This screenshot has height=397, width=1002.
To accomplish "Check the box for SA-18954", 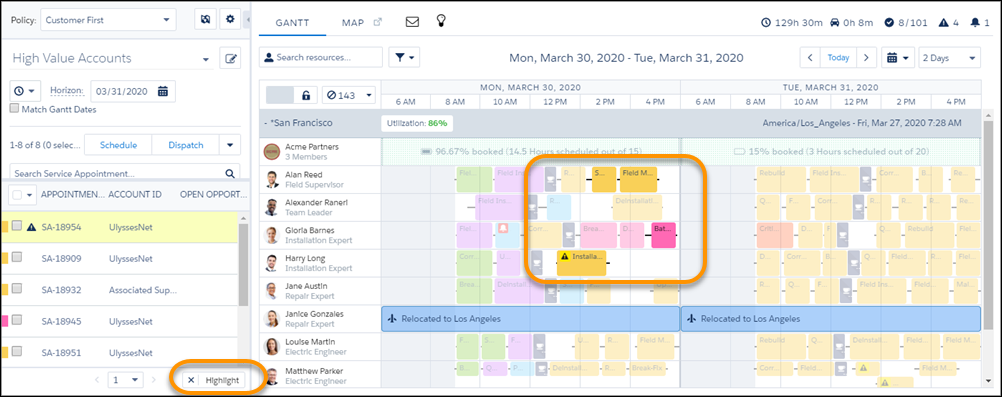I will tap(17, 226).
